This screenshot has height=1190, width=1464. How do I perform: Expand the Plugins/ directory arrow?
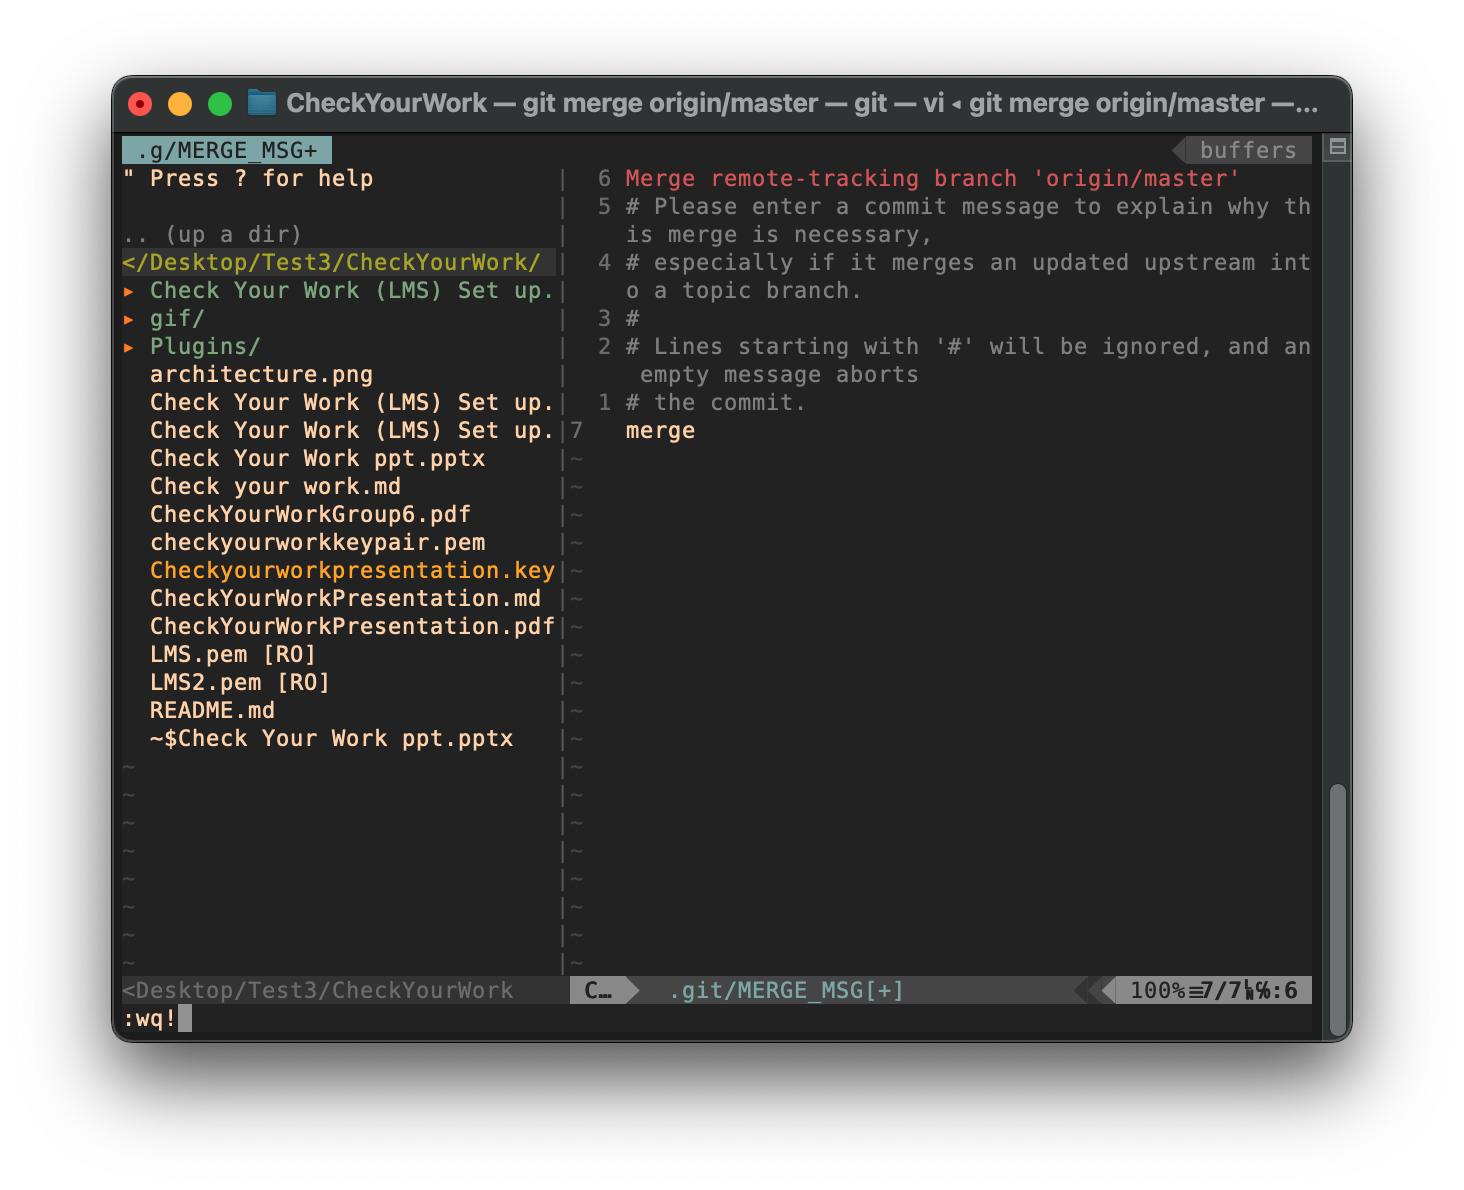[129, 347]
